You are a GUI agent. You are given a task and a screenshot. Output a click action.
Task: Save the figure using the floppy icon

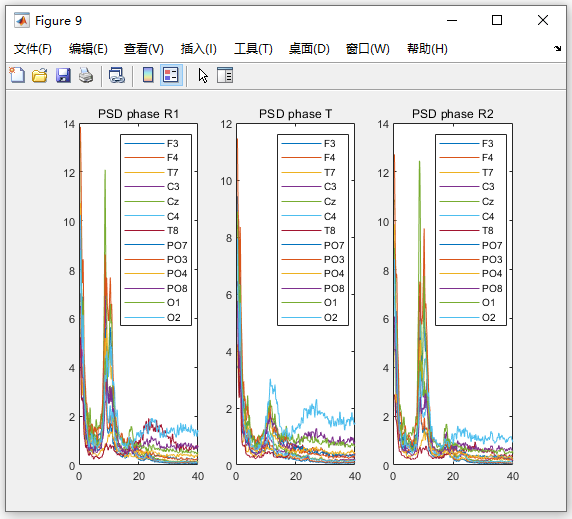pyautogui.click(x=63, y=75)
